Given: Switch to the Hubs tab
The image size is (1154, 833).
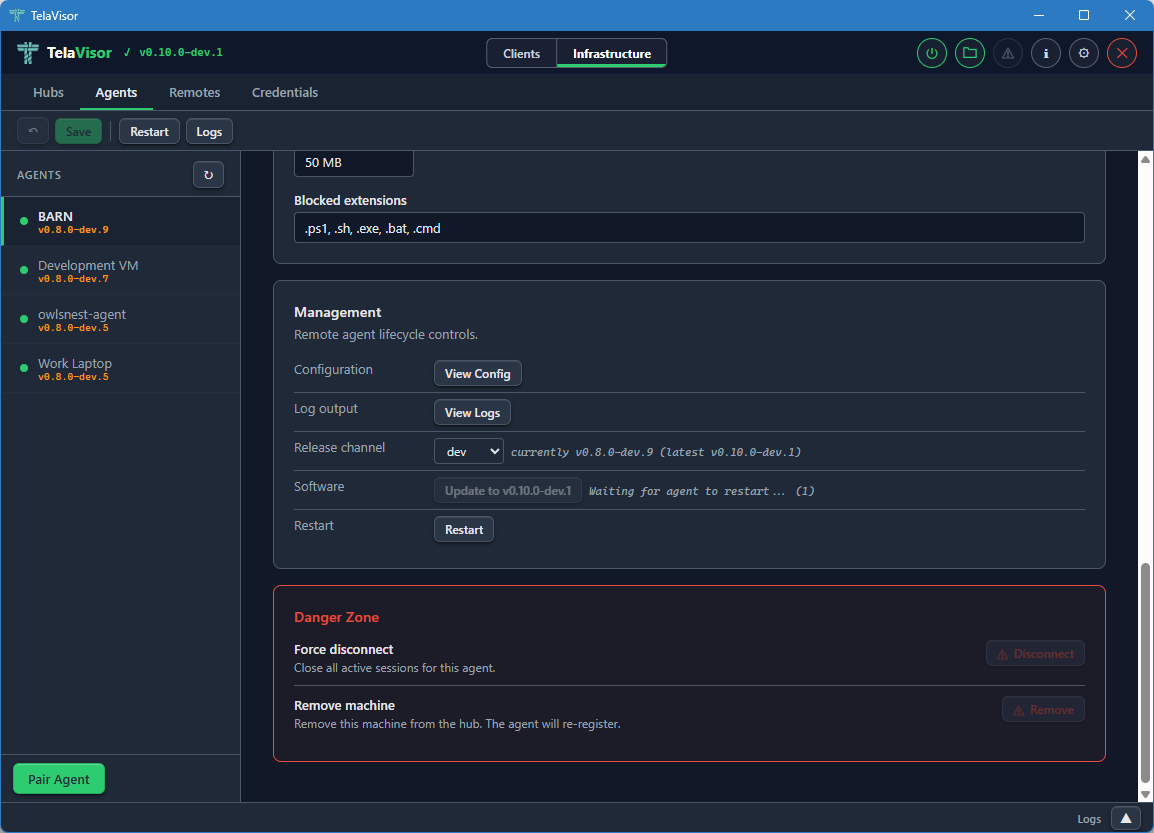Looking at the screenshot, I should click(x=48, y=93).
